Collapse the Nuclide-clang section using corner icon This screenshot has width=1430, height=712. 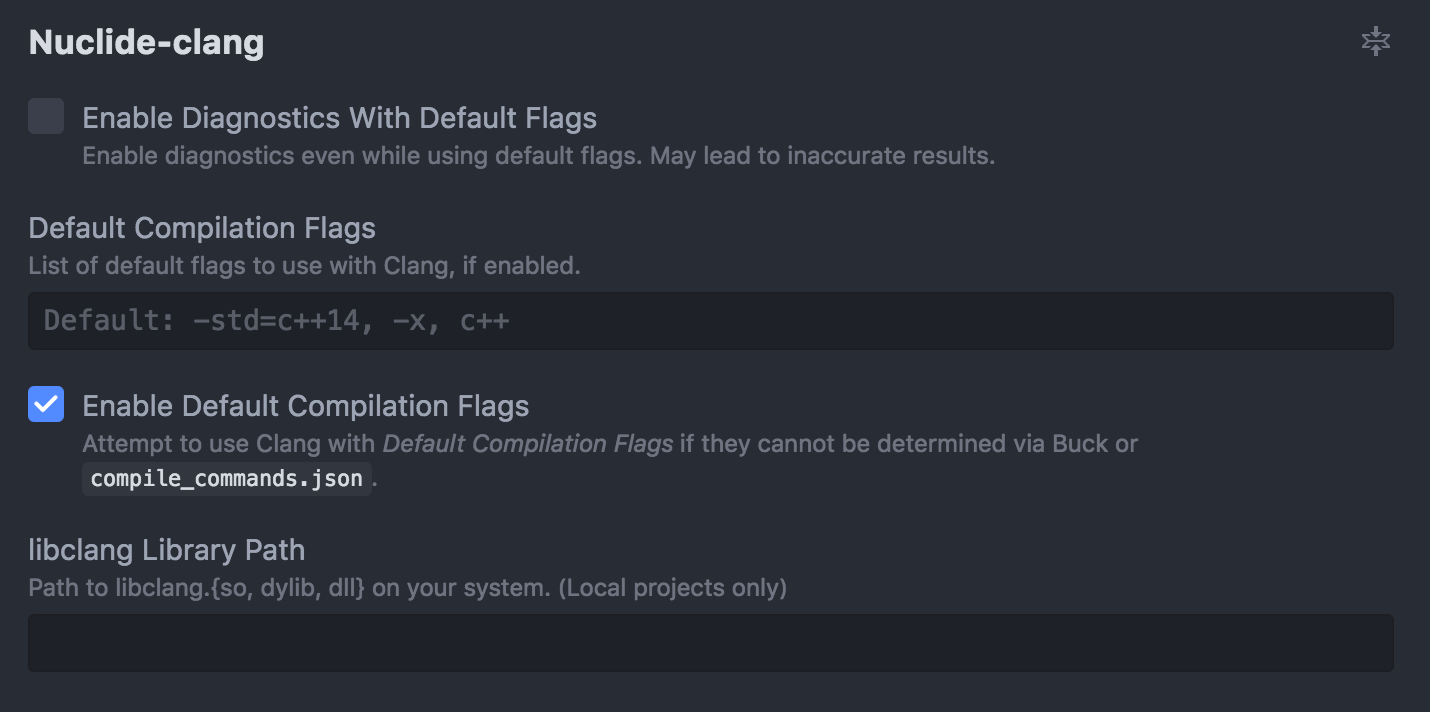pyautogui.click(x=1376, y=41)
